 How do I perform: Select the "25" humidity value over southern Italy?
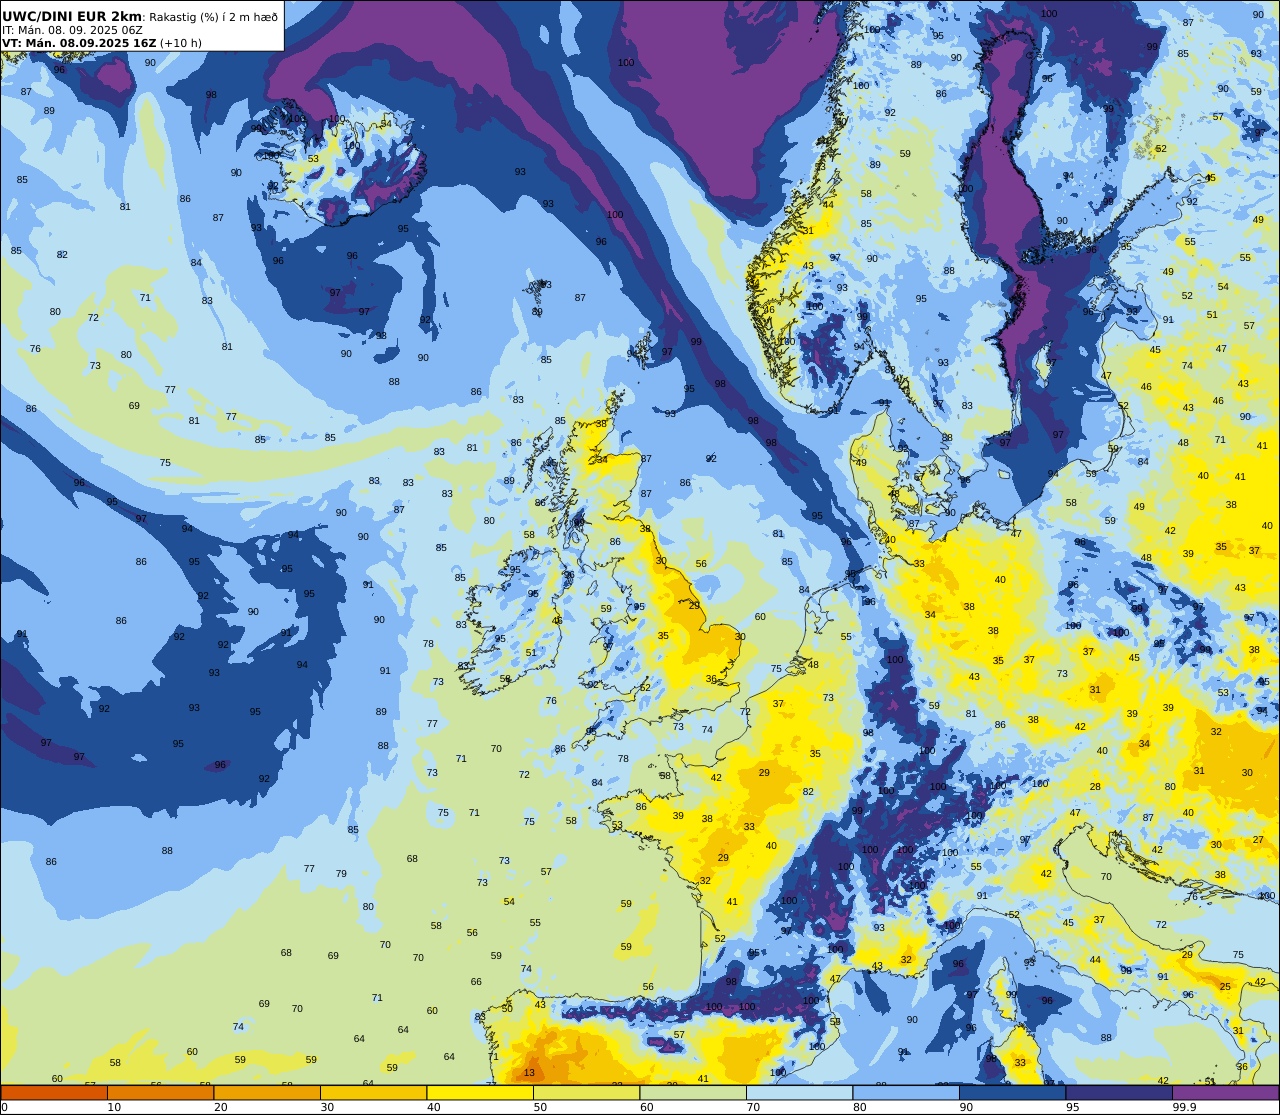tap(1225, 987)
